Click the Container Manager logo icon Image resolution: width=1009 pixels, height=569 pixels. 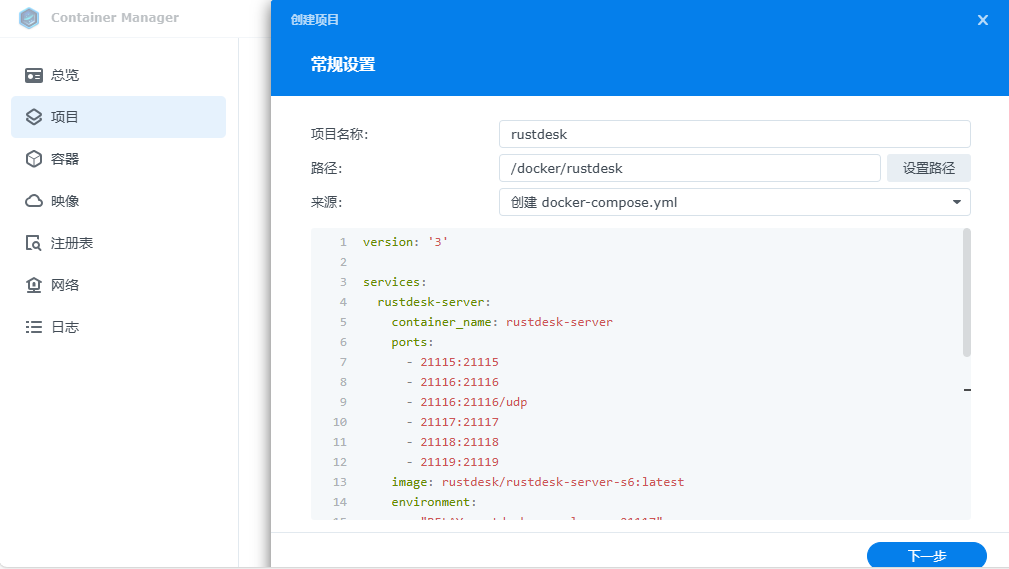29,18
